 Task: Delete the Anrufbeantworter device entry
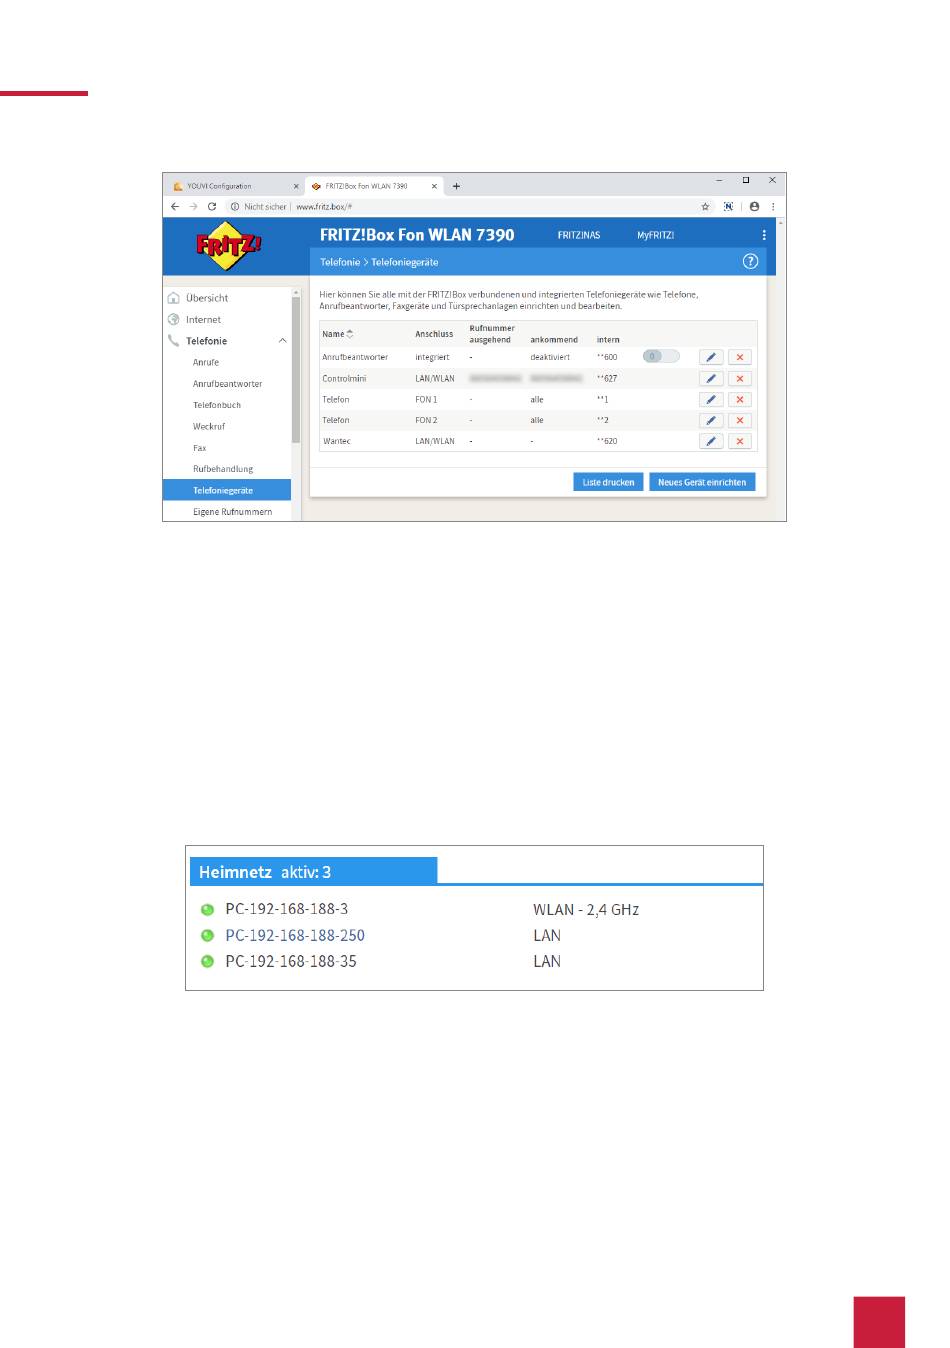pos(740,357)
